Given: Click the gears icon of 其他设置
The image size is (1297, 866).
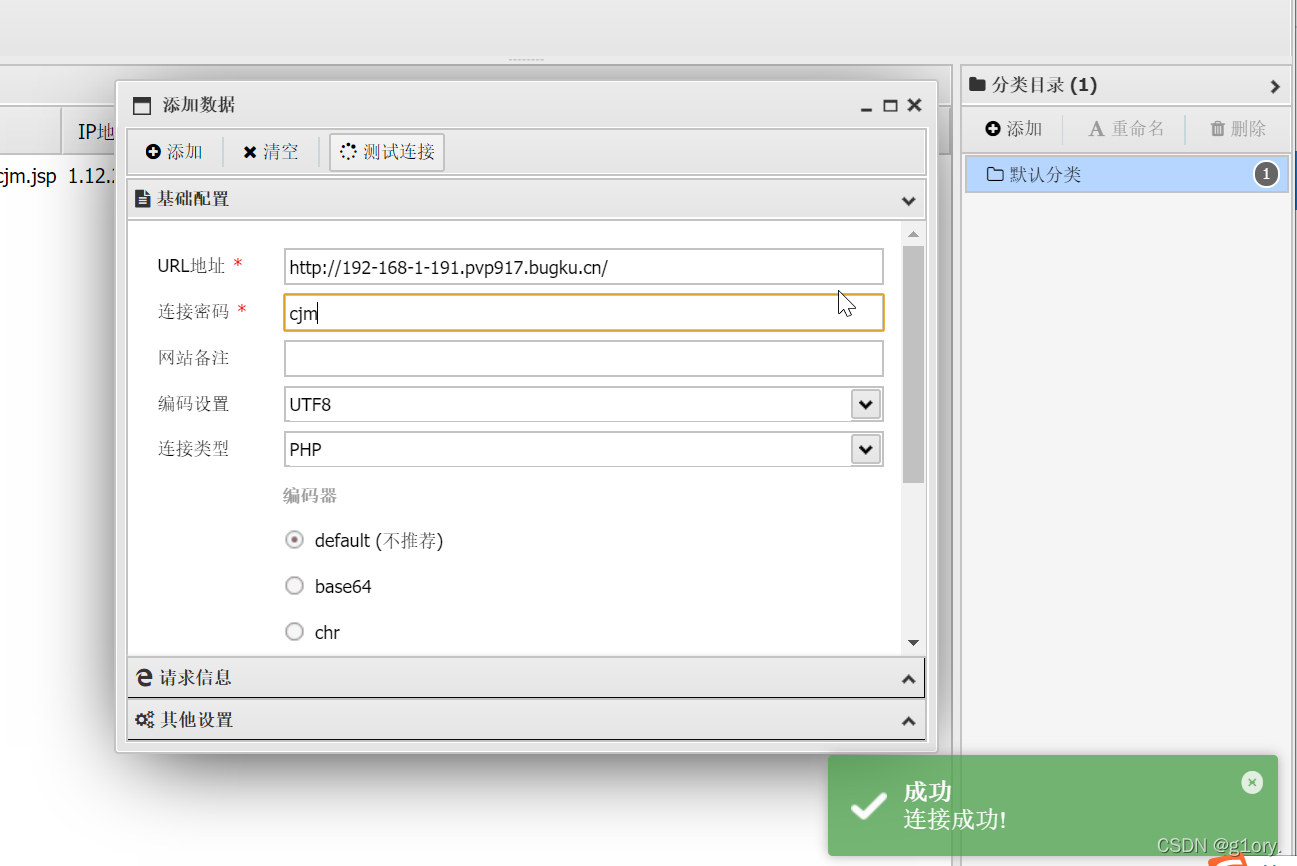Looking at the screenshot, I should pyautogui.click(x=145, y=720).
